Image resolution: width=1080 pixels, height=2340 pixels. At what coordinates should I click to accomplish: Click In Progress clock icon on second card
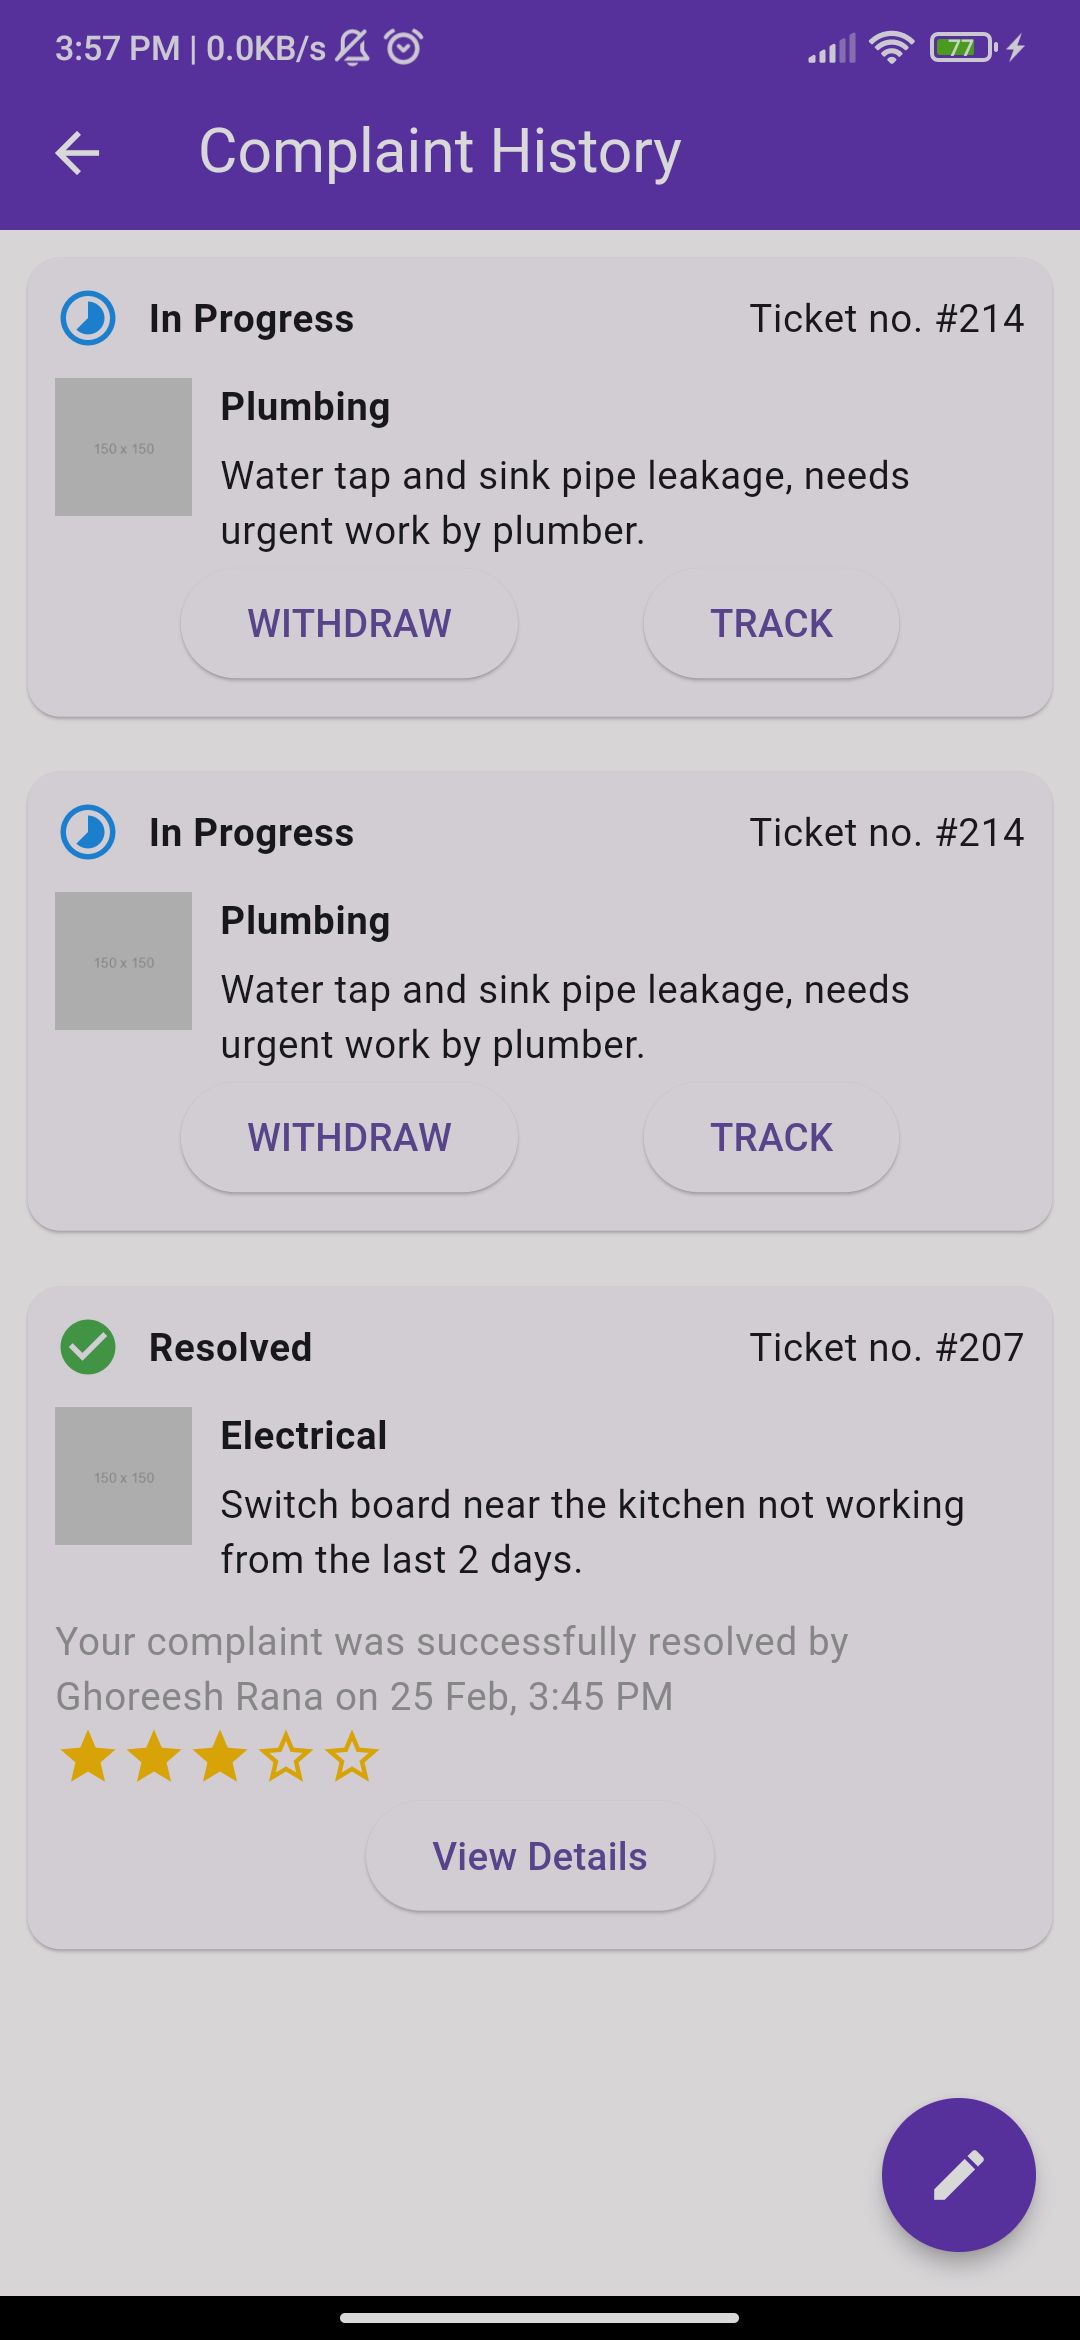(x=88, y=833)
